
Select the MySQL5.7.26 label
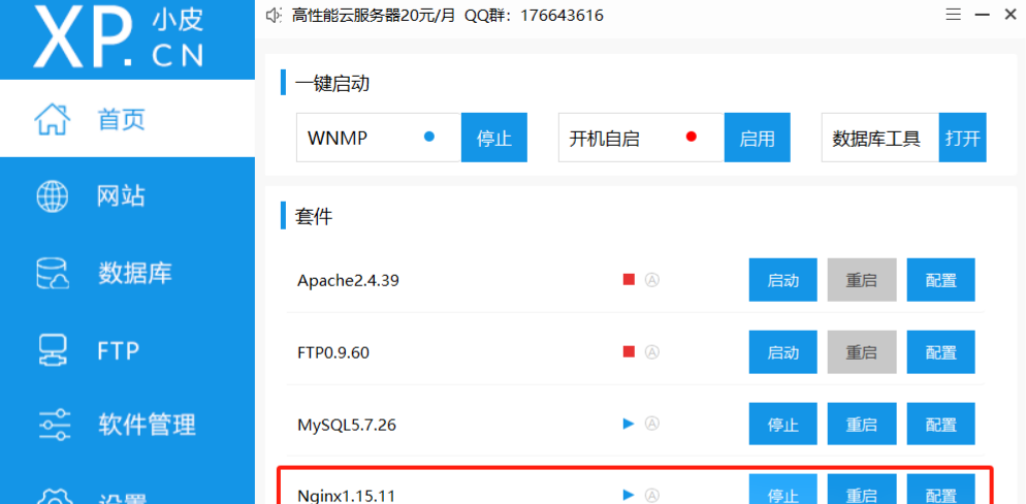tap(347, 425)
